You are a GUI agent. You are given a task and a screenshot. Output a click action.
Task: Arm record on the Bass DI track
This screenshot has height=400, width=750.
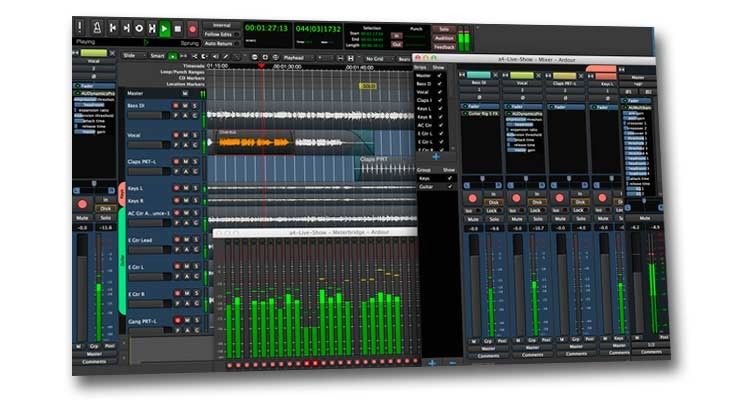pyautogui.click(x=176, y=106)
